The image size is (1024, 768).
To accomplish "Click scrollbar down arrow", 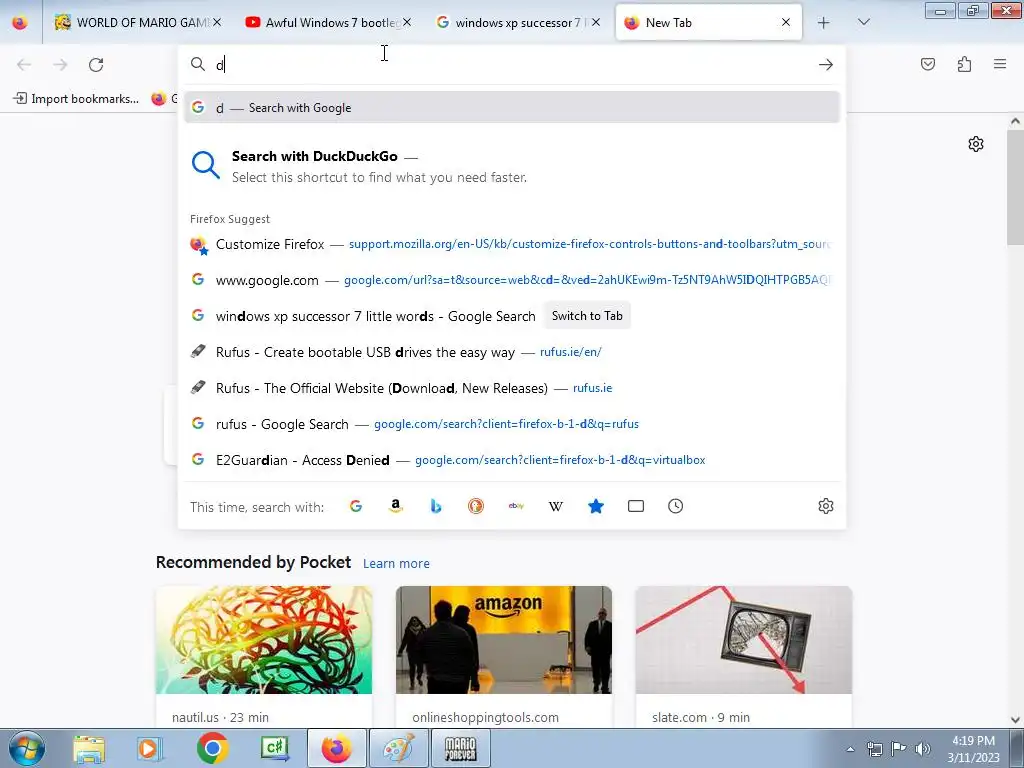I will click(x=1015, y=720).
